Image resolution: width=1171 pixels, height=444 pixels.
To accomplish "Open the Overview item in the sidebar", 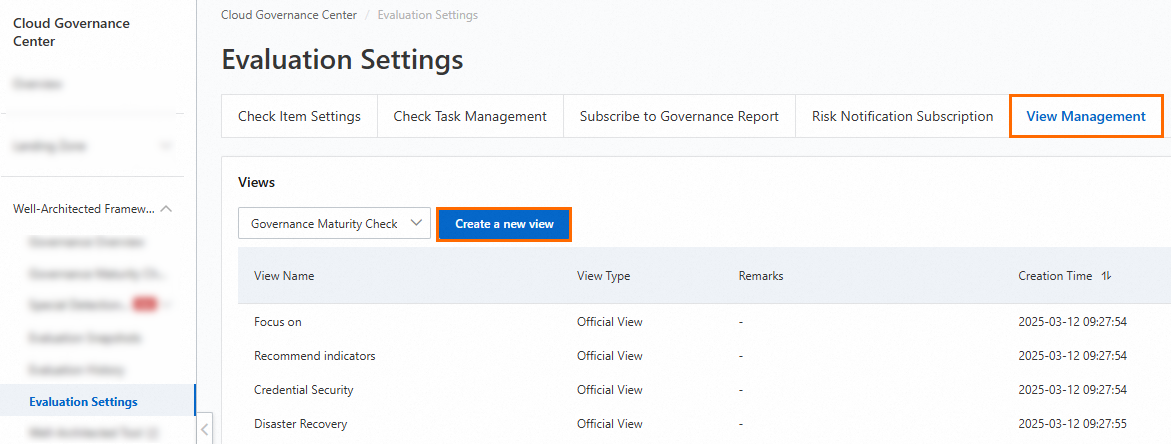I will 38,84.
